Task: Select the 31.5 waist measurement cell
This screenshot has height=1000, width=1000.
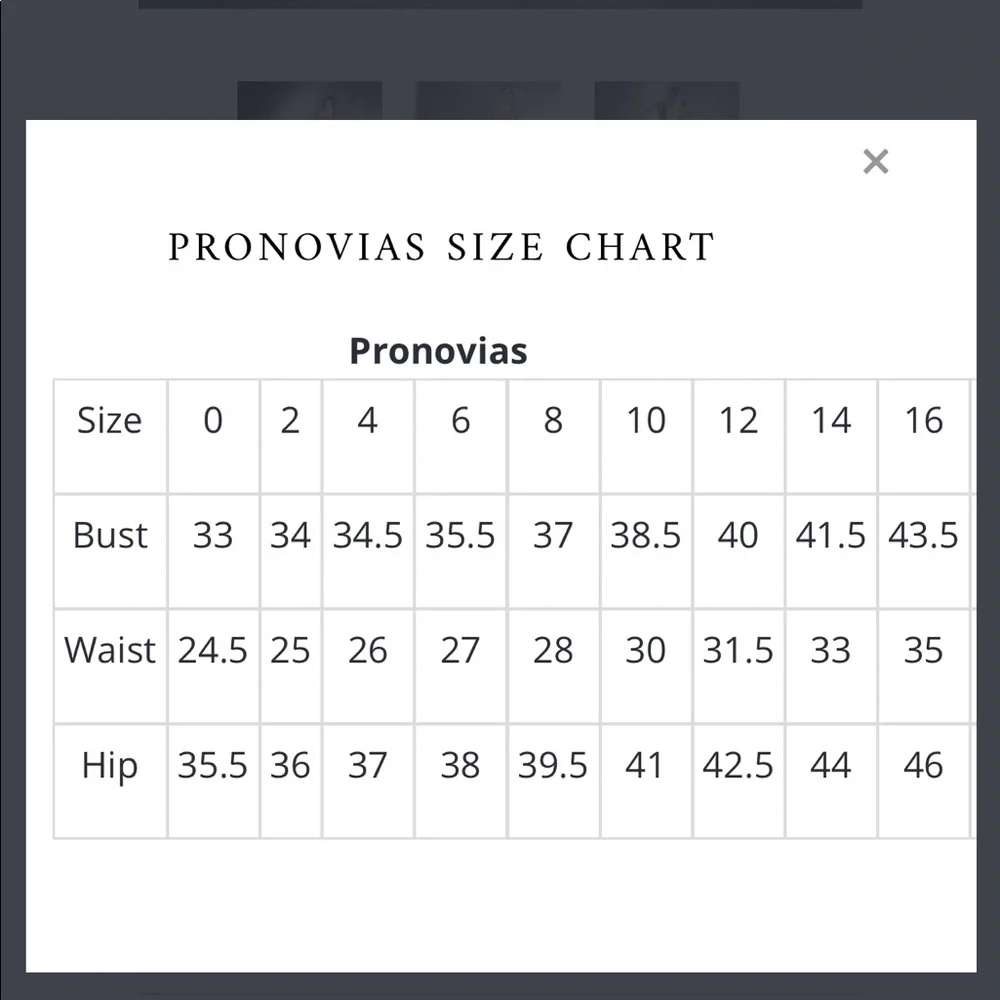Action: [x=738, y=651]
